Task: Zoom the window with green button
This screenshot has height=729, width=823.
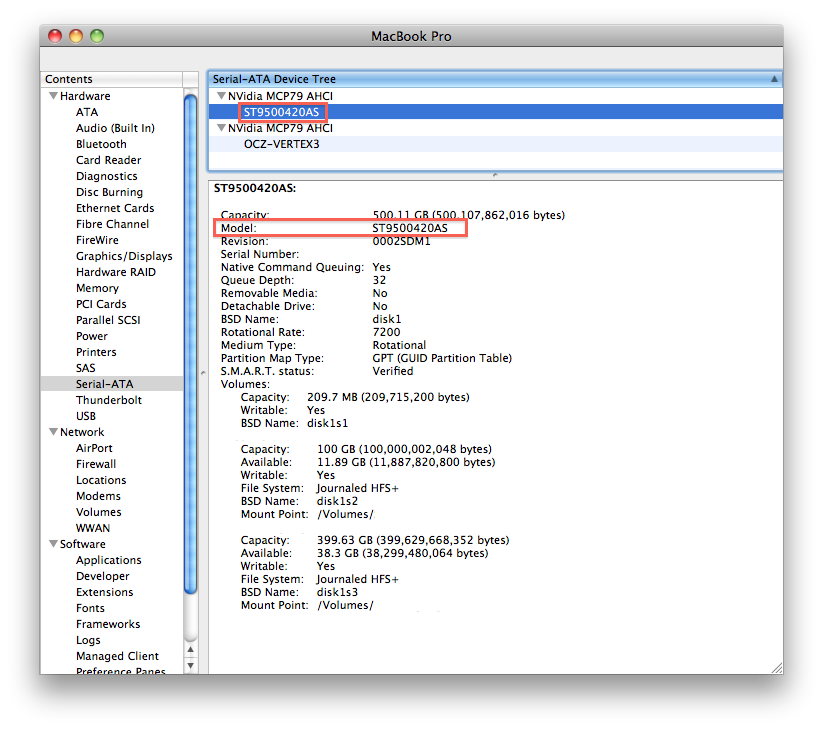Action: pyautogui.click(x=97, y=36)
